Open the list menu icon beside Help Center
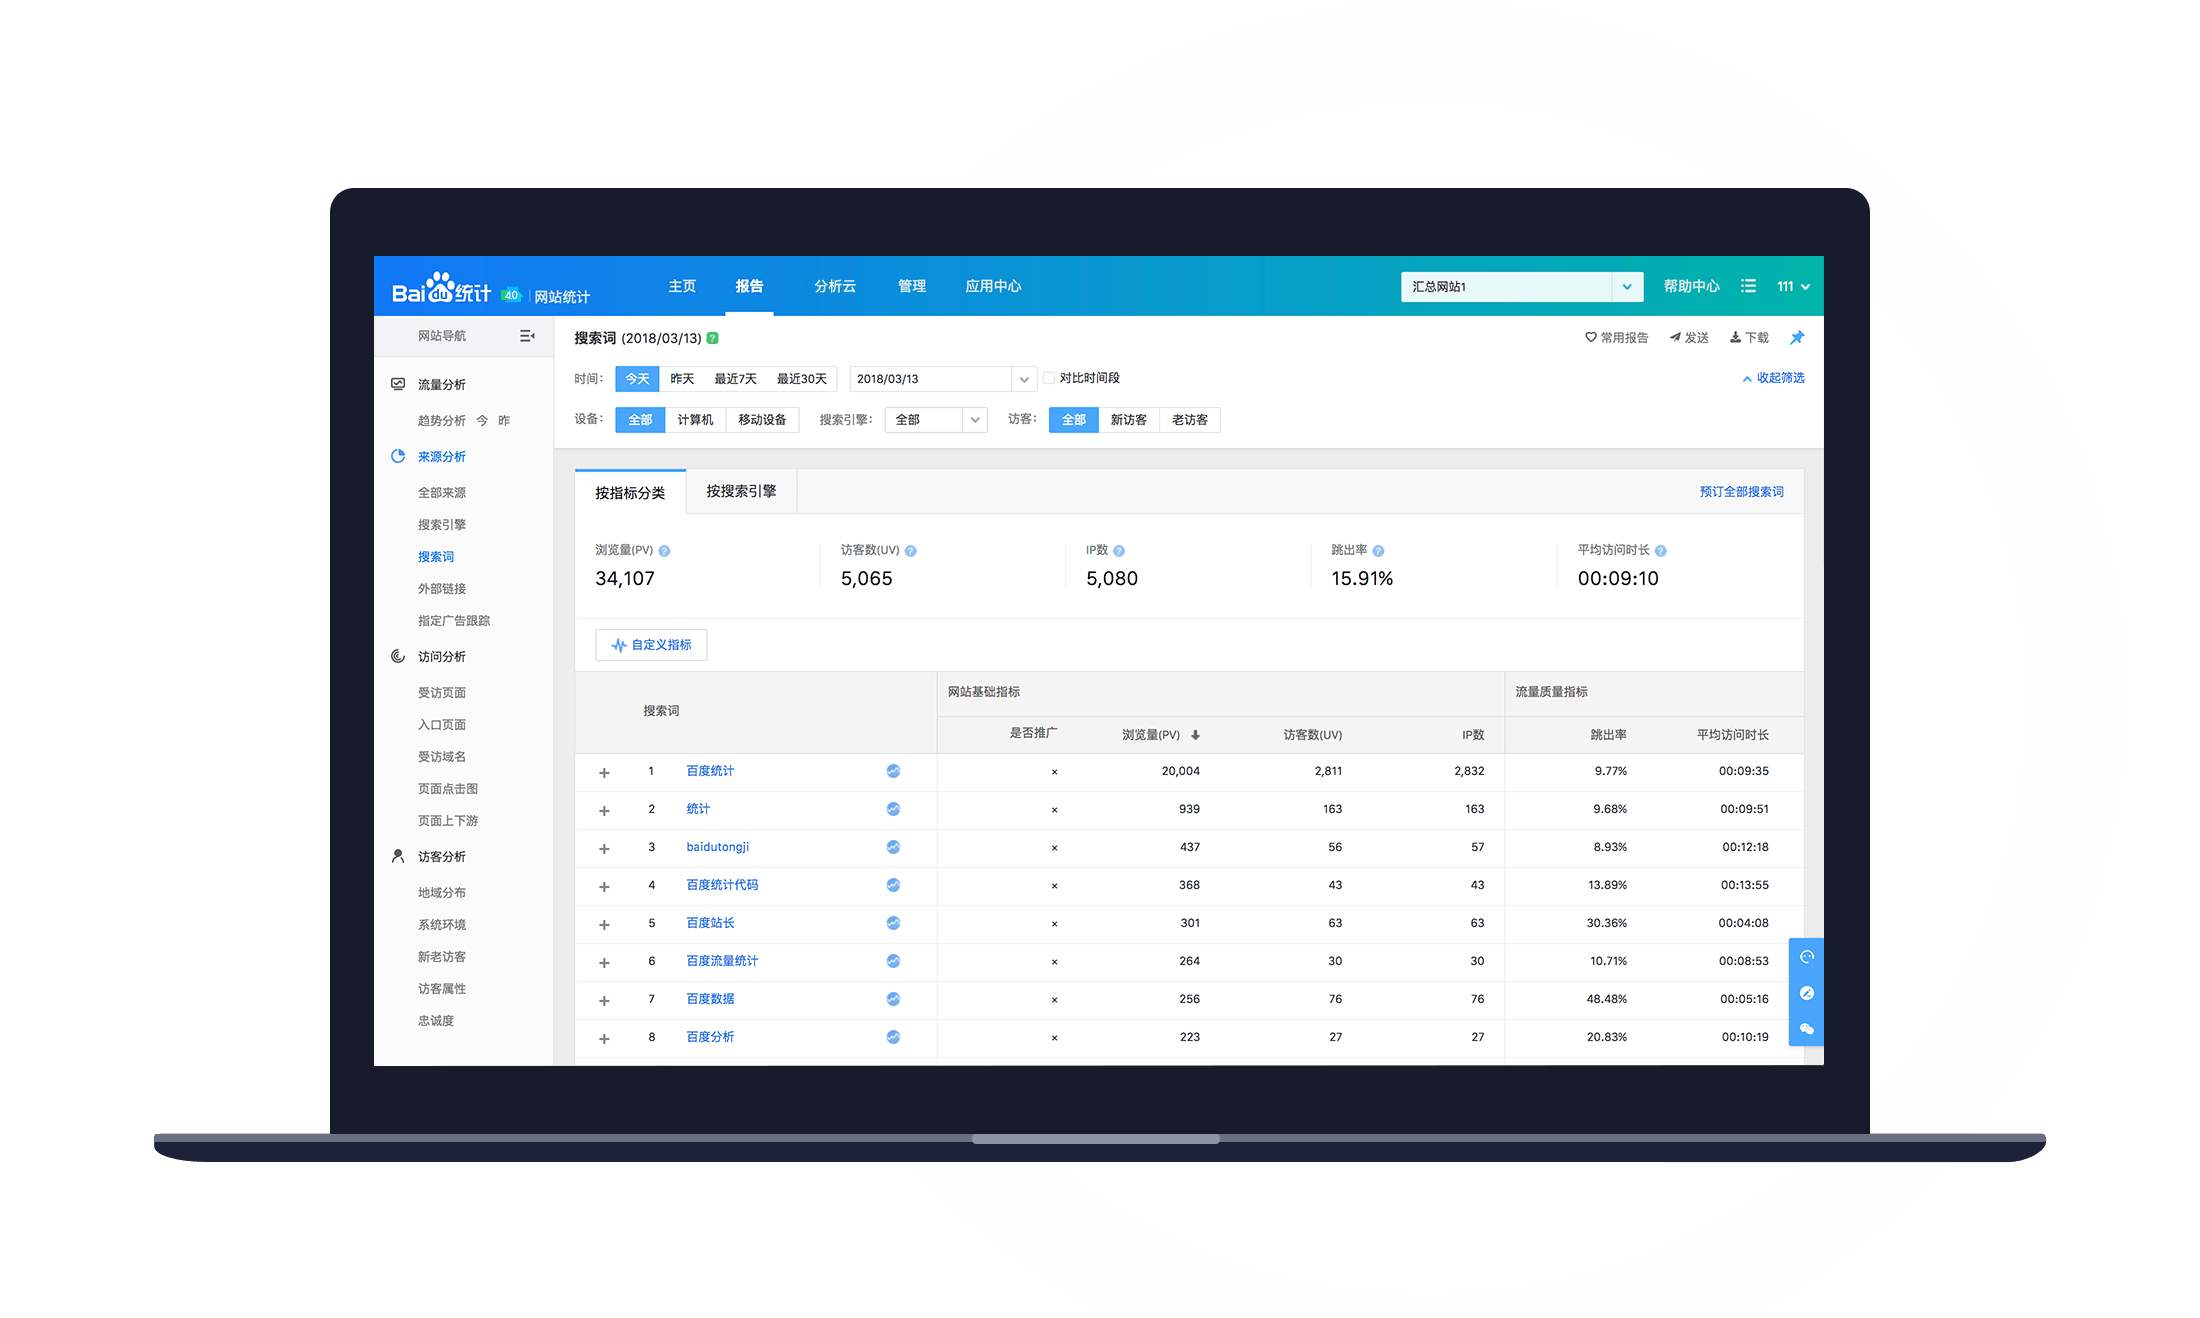The image size is (2200, 1318). (x=1748, y=286)
